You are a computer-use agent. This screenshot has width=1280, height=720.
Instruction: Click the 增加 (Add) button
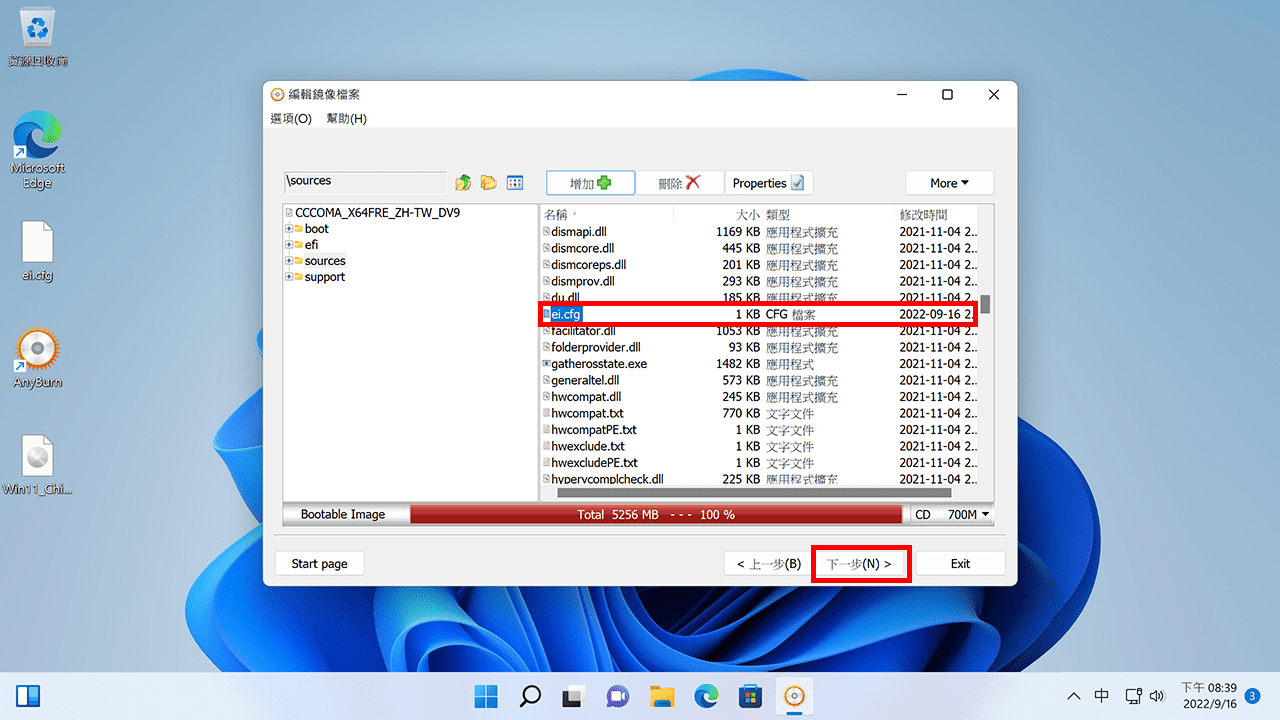coord(590,183)
